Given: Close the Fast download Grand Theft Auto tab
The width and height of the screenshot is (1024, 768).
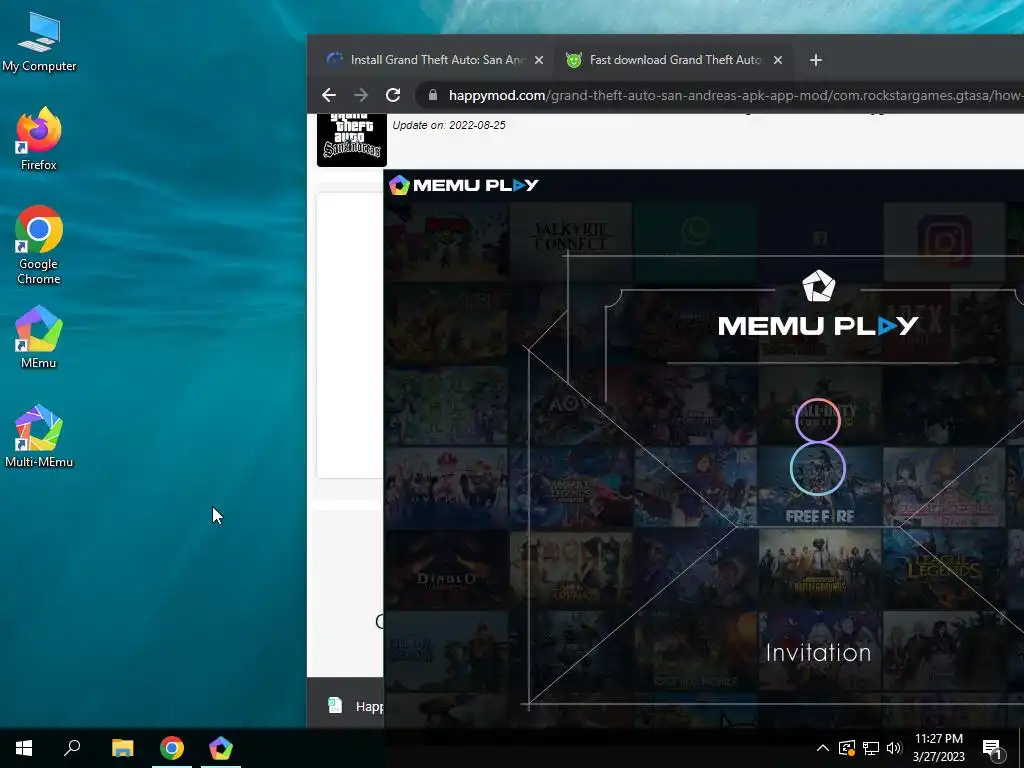Looking at the screenshot, I should [x=778, y=60].
